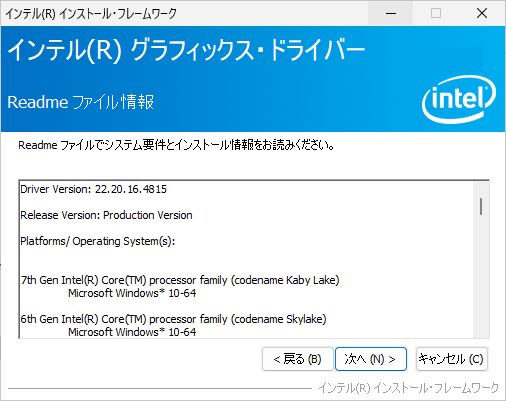Click the インテル(R) グラフィックス・ドライバー banner title

point(186,50)
